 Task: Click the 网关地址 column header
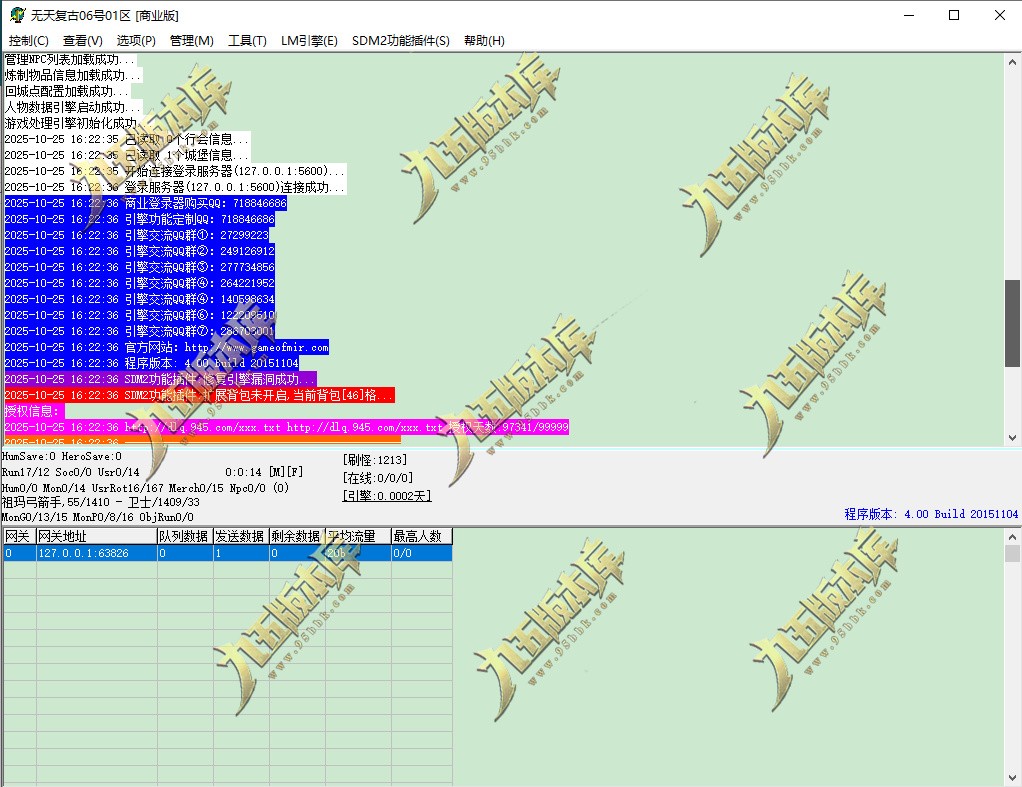(x=96, y=536)
